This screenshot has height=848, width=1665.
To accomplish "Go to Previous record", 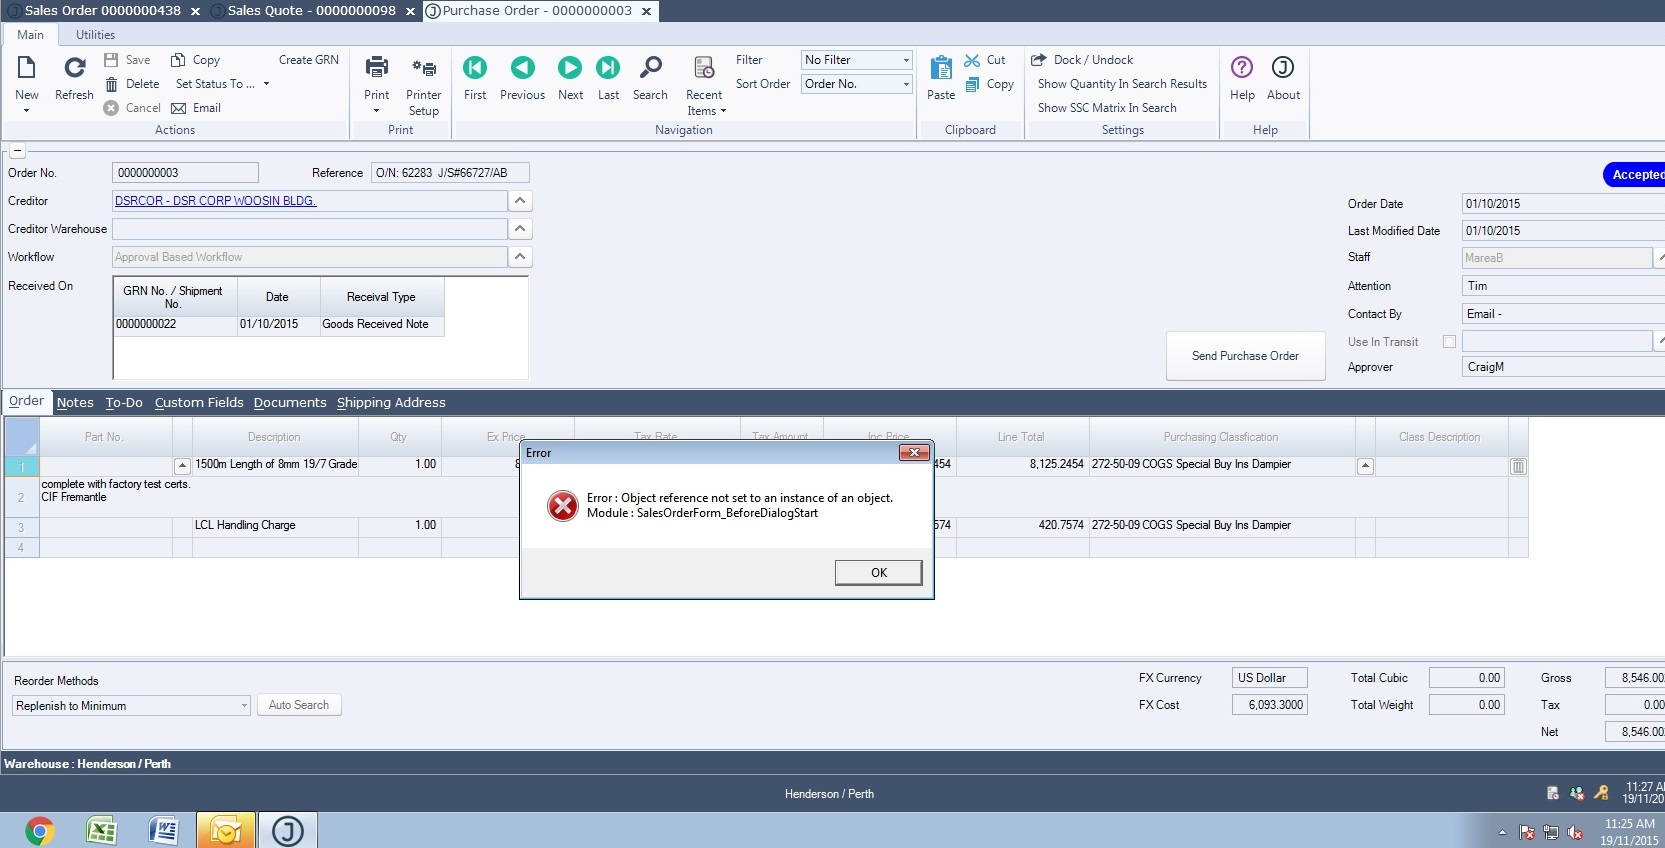I will coord(522,68).
